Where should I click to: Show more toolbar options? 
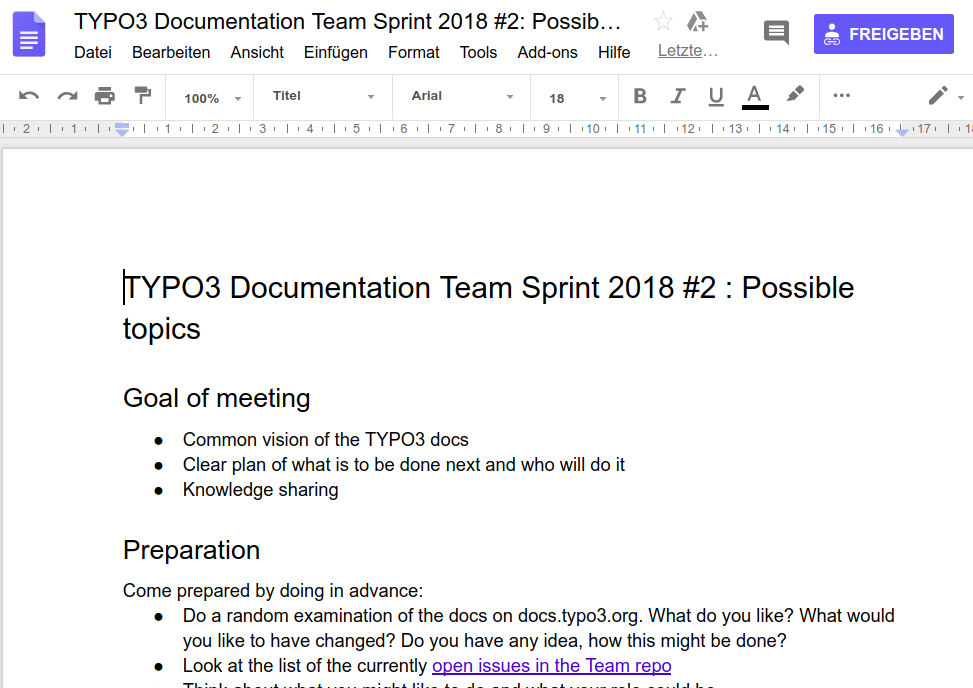pos(841,96)
